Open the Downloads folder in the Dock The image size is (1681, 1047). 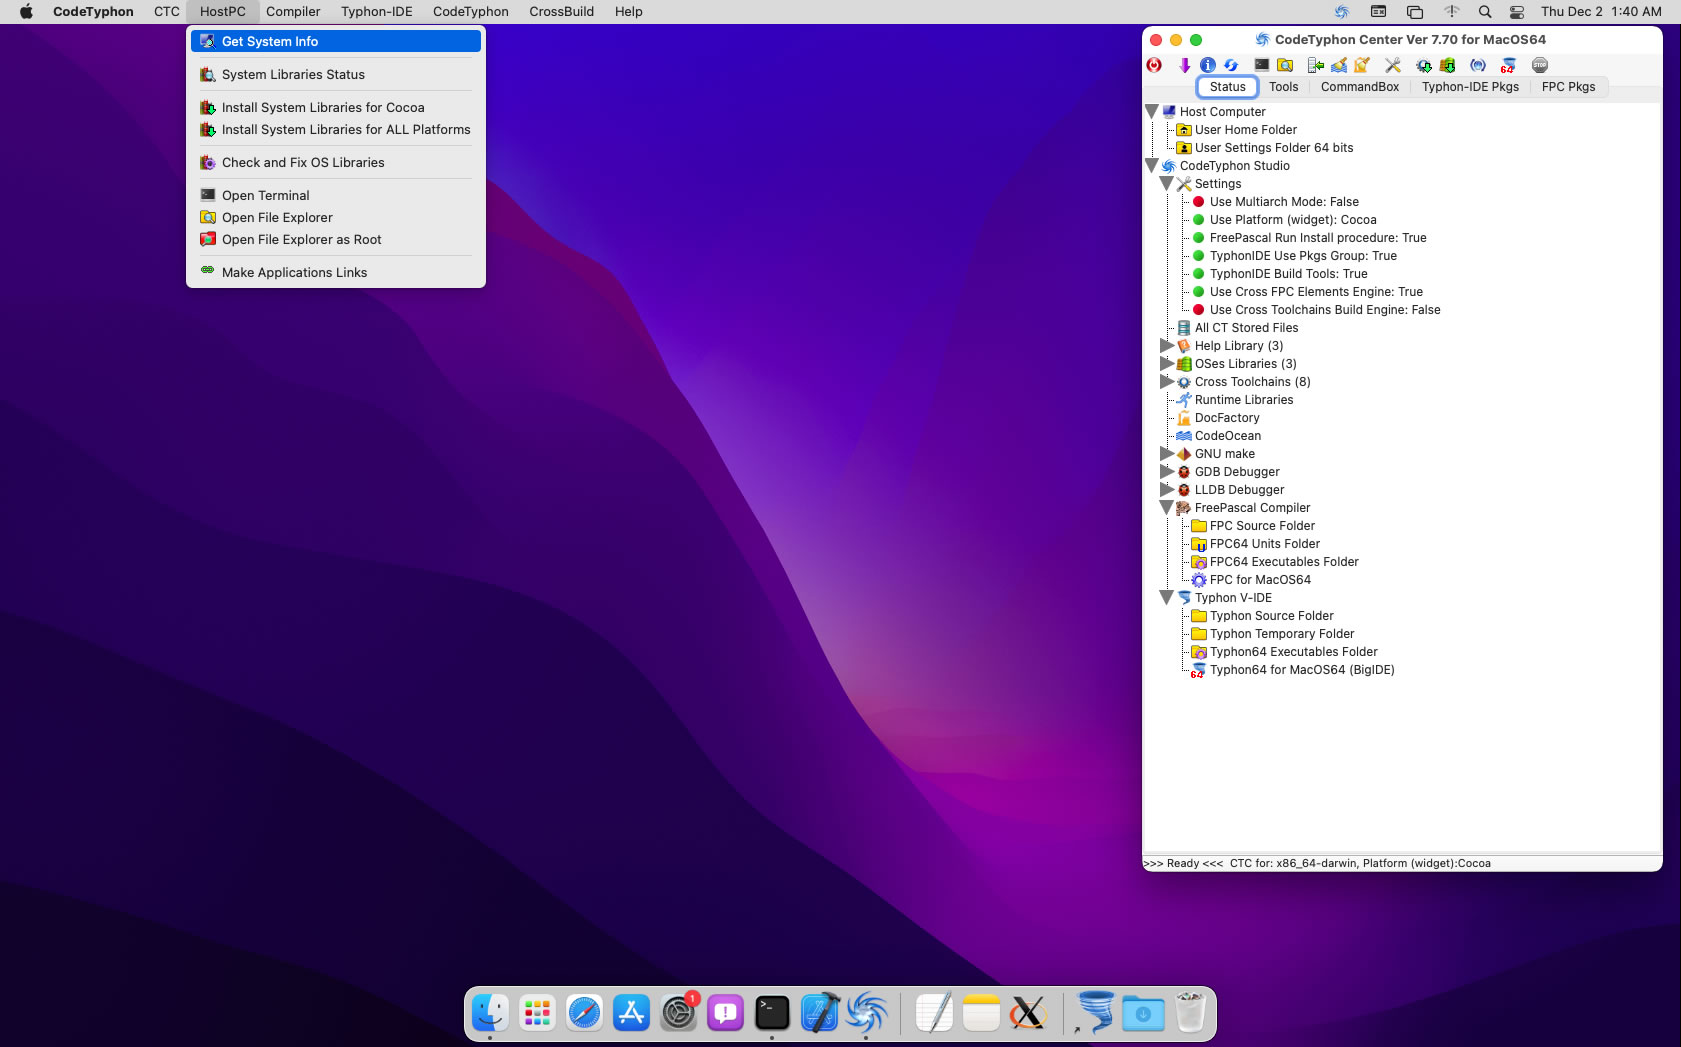point(1143,1013)
